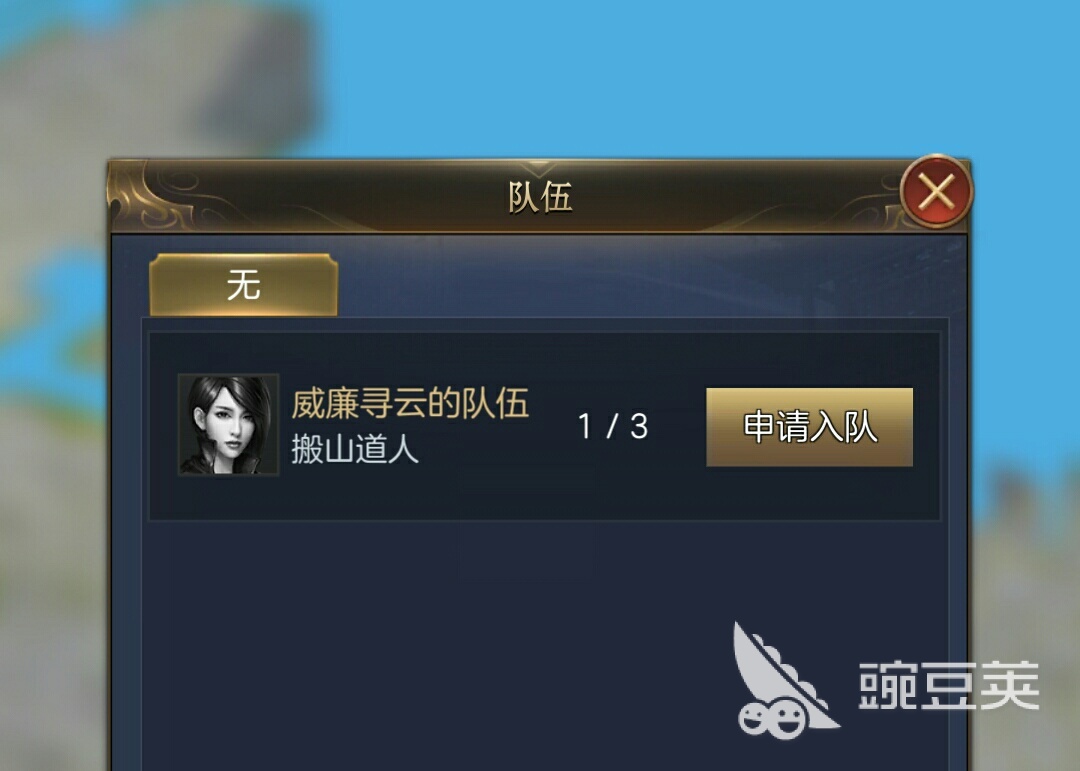Click the team name 威廉寻云的队伍

[x=410, y=403]
